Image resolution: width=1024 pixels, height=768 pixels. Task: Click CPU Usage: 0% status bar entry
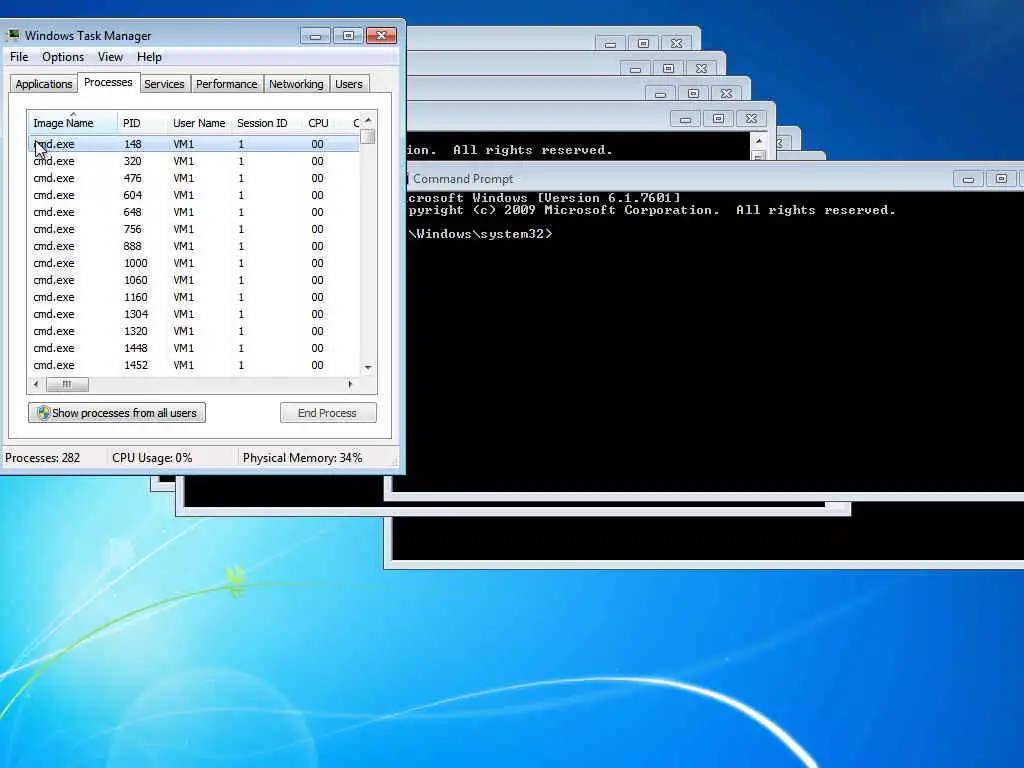pos(152,458)
